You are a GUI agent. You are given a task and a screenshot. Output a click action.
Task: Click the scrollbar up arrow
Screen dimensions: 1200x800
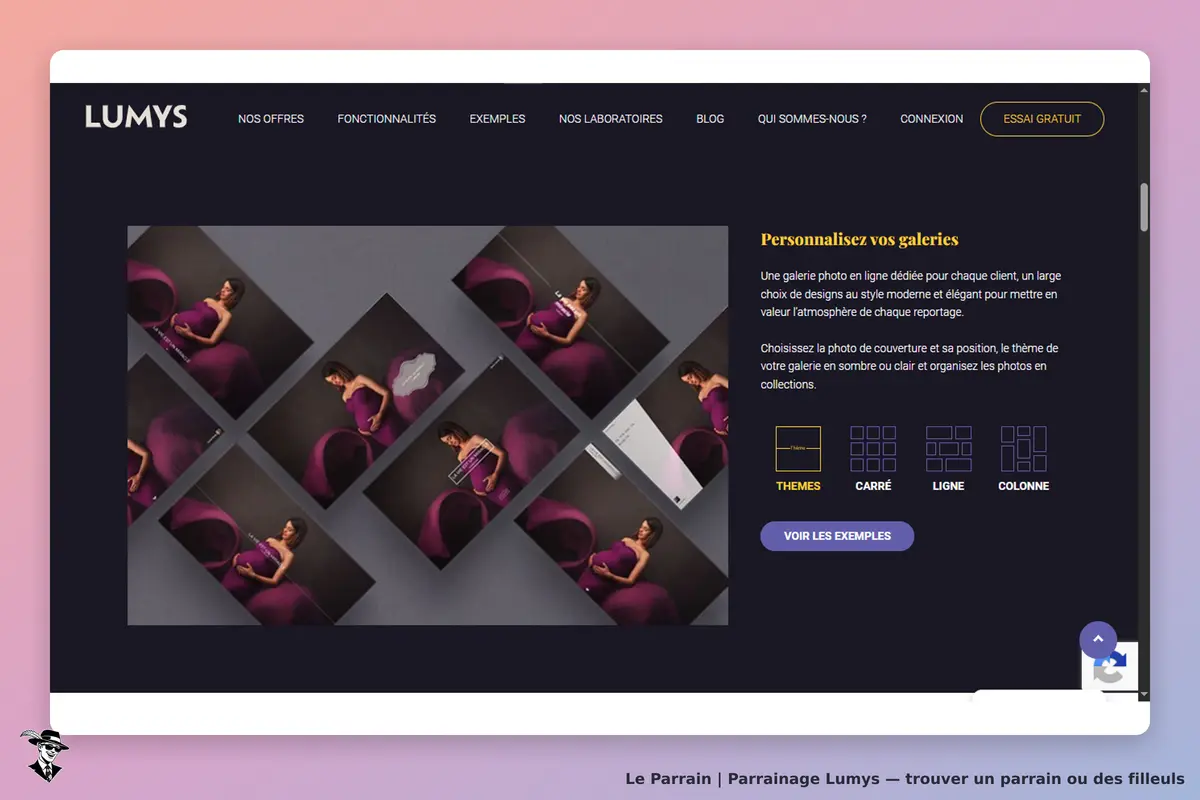coord(1144,90)
